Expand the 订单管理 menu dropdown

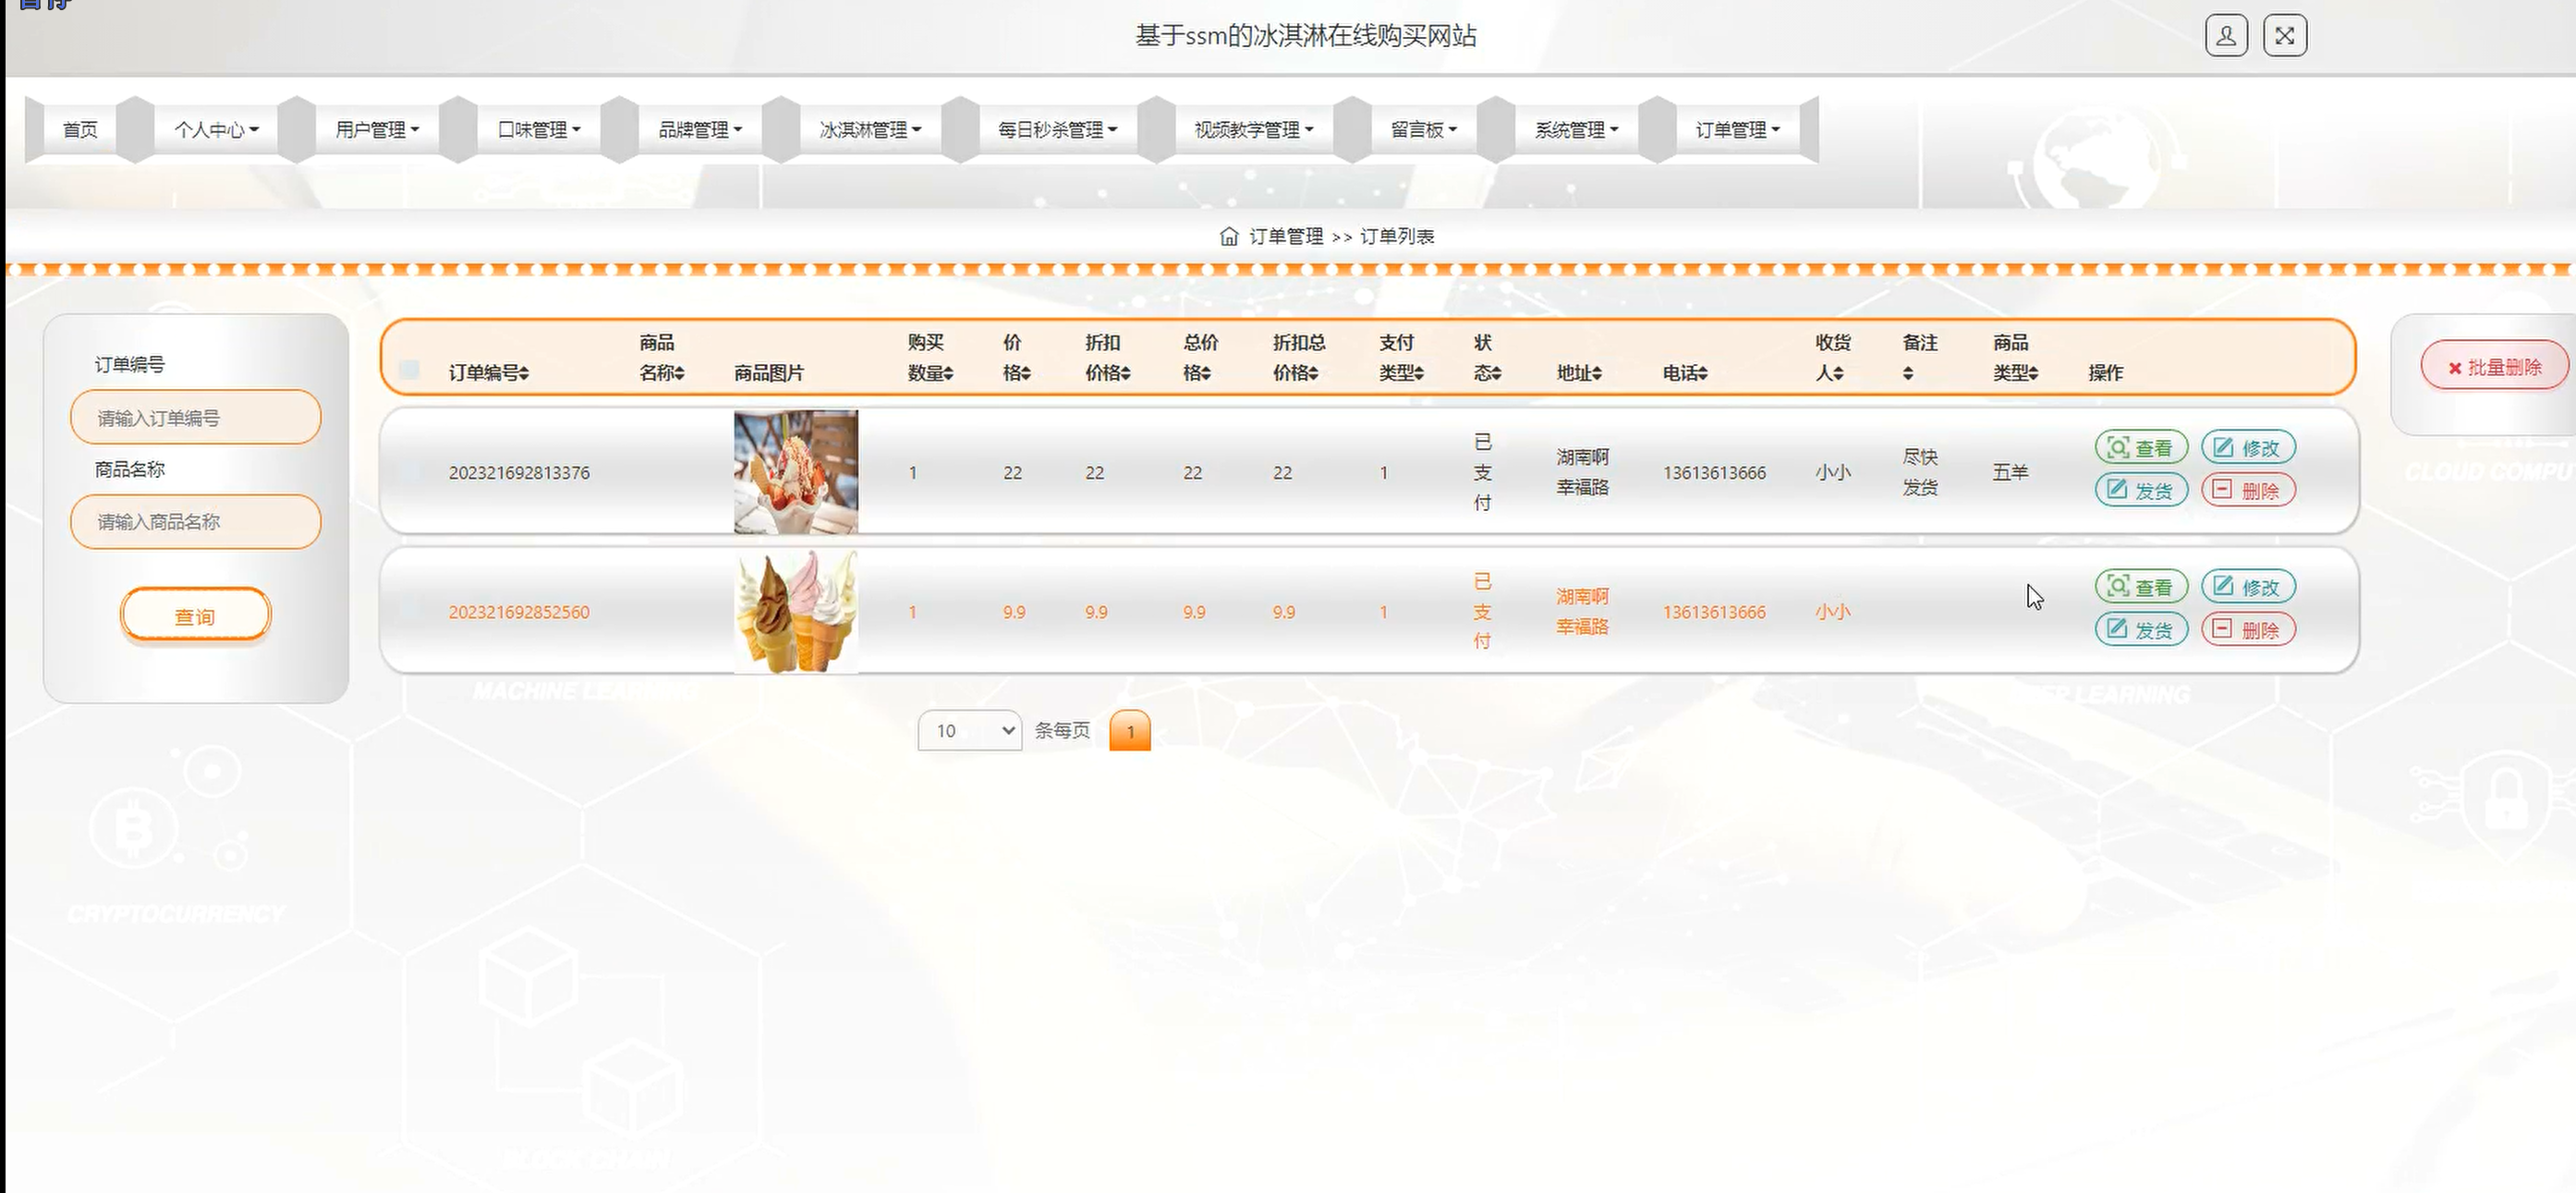[1736, 130]
